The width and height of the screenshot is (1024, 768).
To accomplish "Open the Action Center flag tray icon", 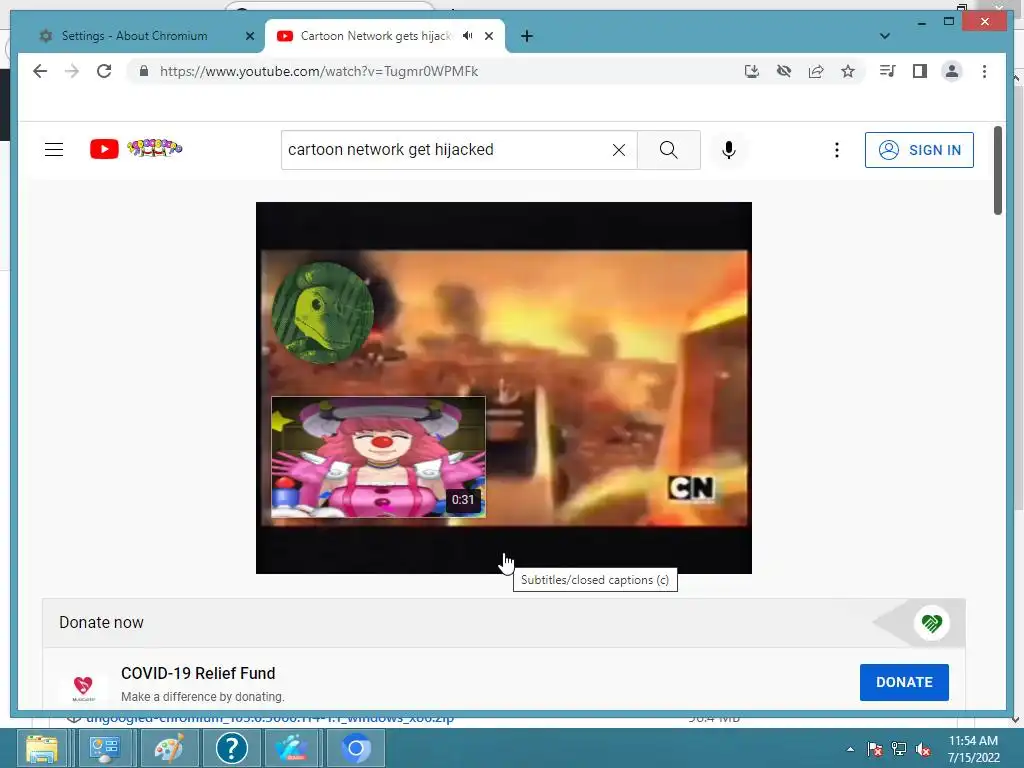I will pyautogui.click(x=875, y=749).
